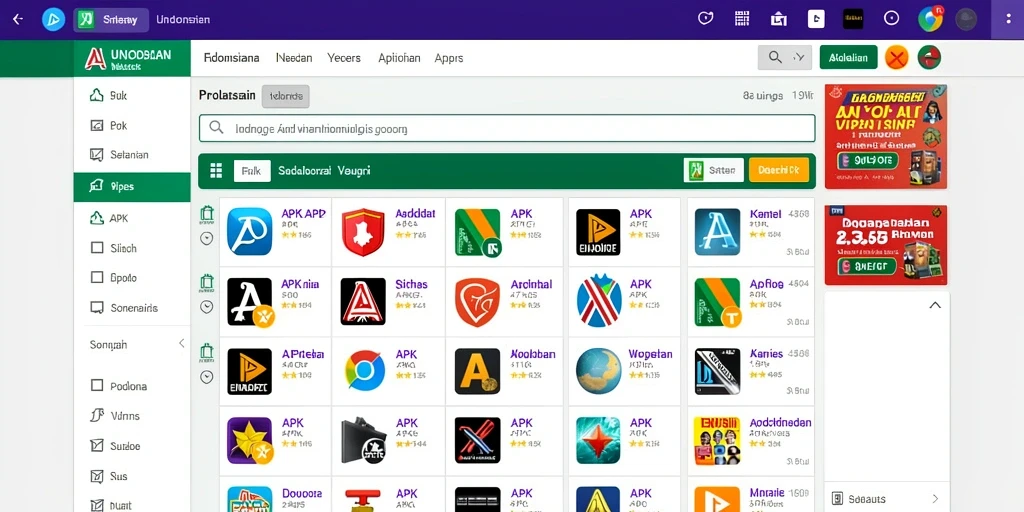
Task: Select the Fnlk tab in green bar
Action: coord(251,171)
